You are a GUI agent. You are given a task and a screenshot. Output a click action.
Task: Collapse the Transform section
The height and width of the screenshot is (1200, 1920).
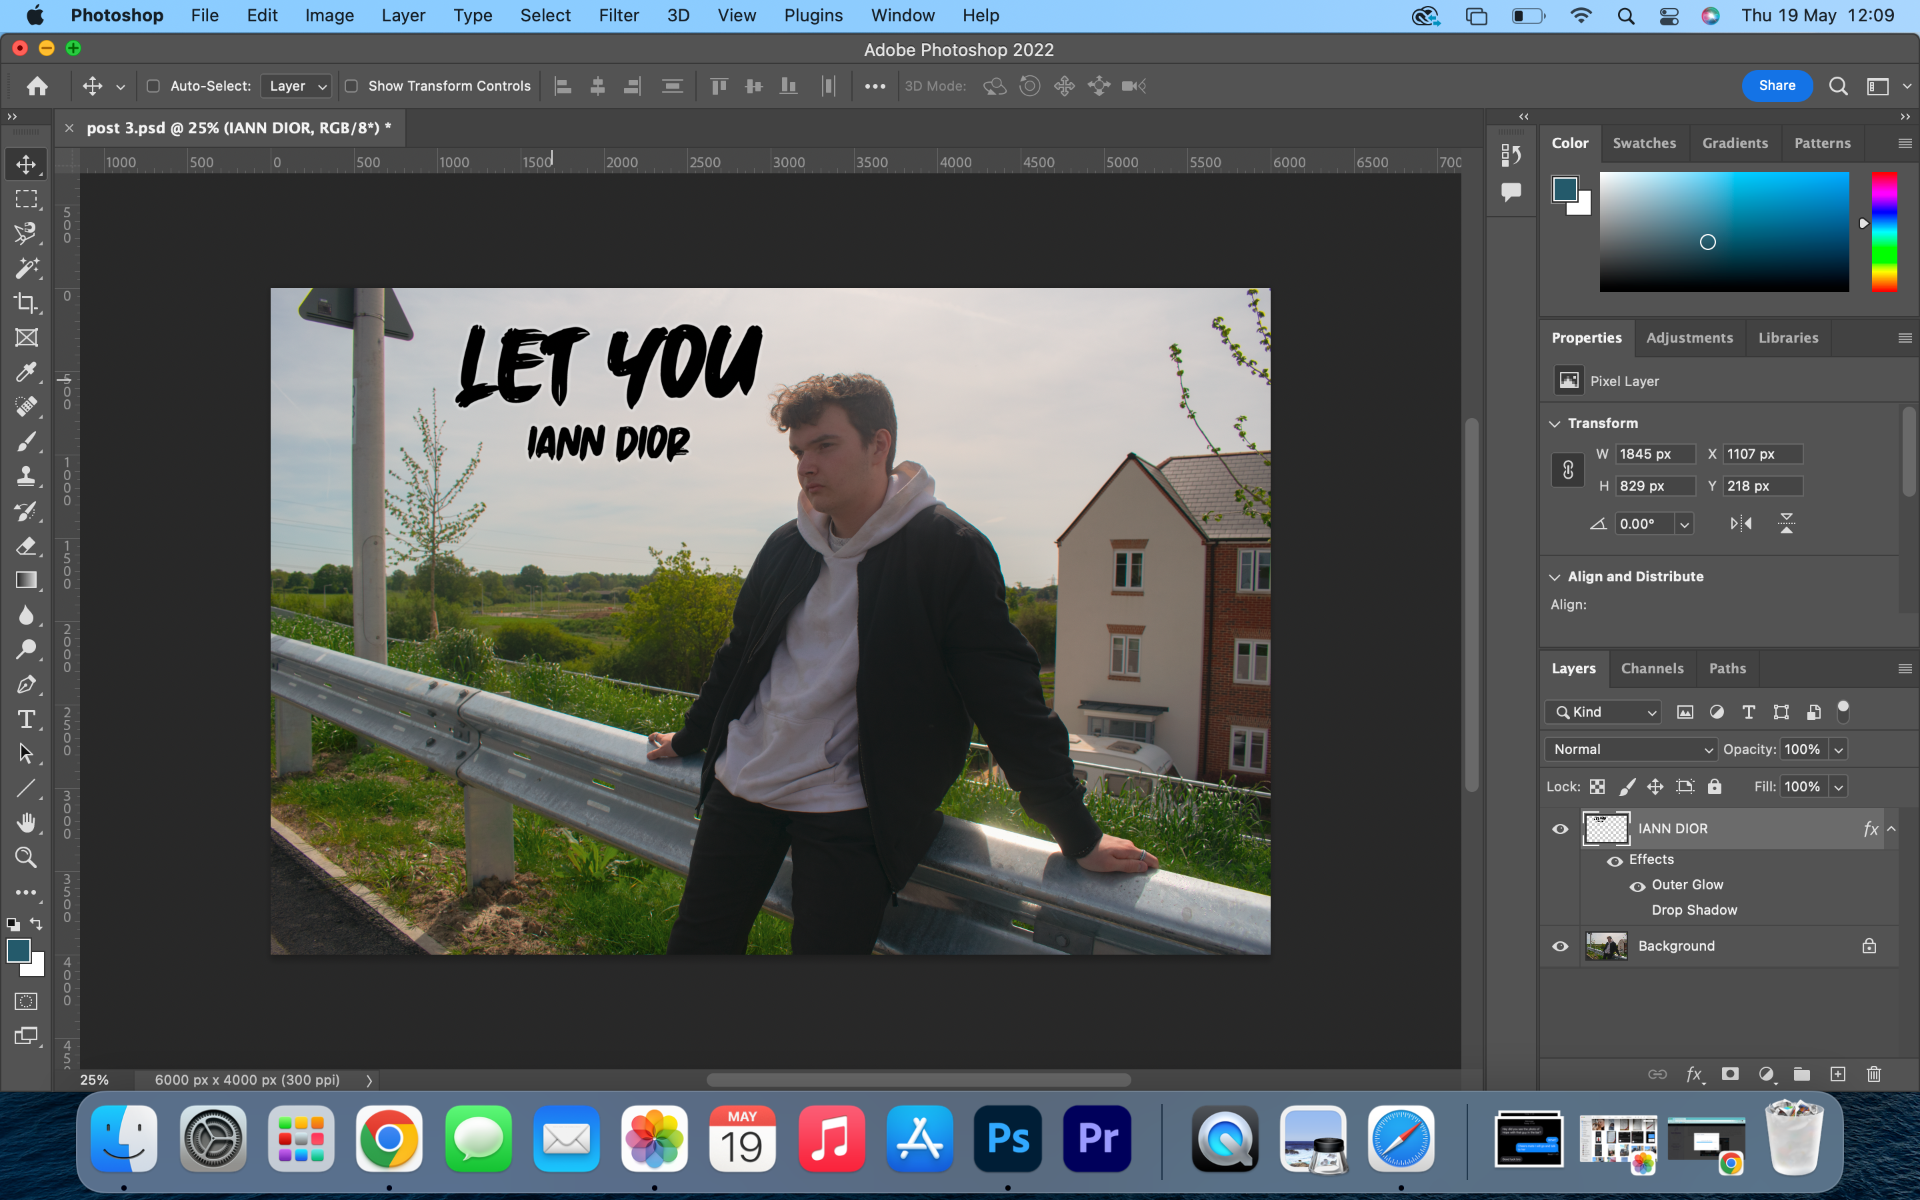[x=1555, y=424]
